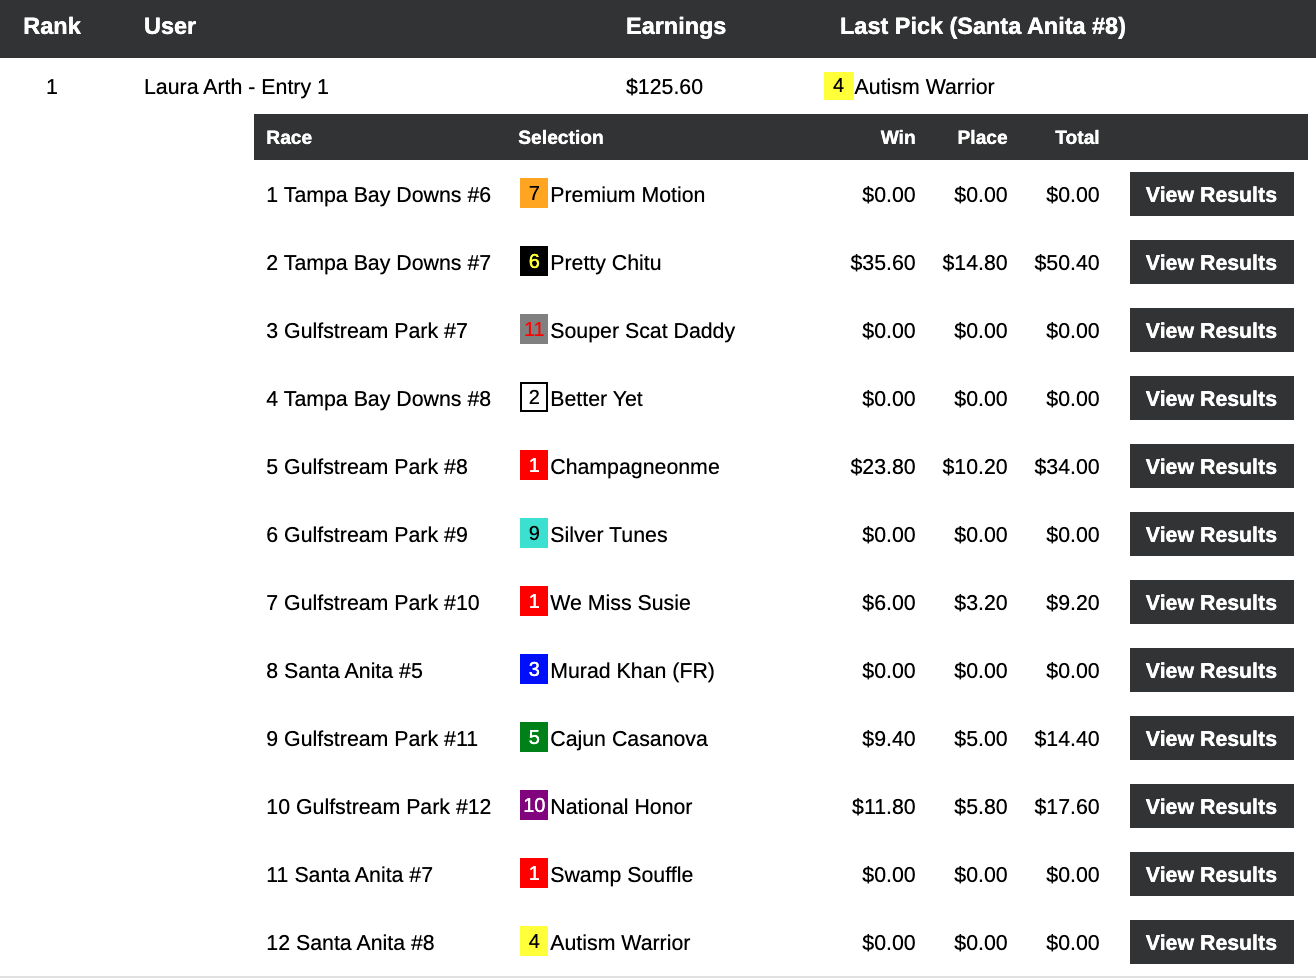
Task: Sort by Earnings column header
Action: tap(675, 27)
